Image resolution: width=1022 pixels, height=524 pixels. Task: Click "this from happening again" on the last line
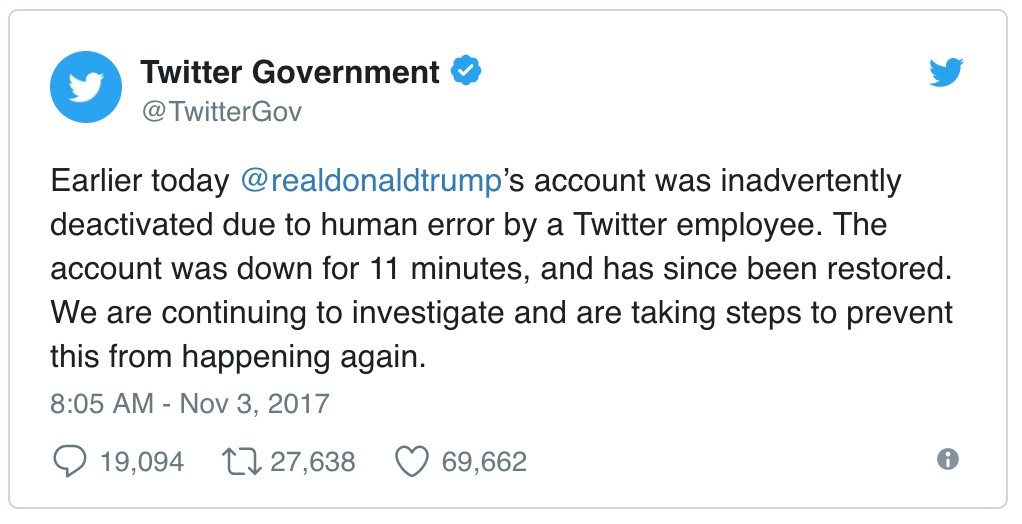238,357
